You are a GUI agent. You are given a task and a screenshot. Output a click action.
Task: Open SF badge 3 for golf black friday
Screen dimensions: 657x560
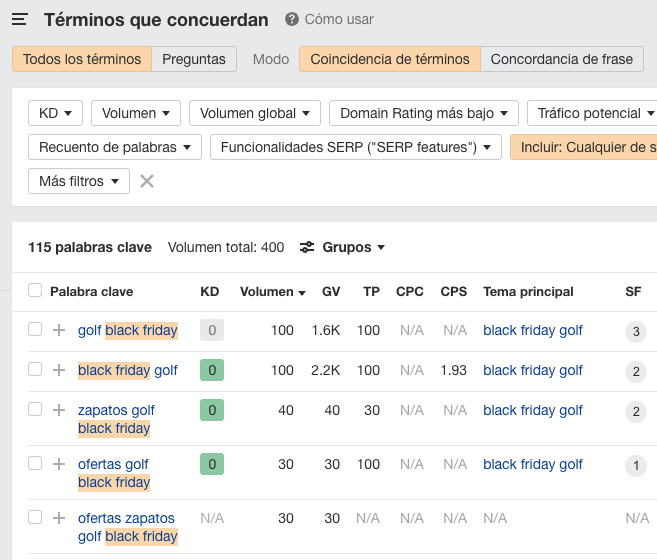(636, 332)
